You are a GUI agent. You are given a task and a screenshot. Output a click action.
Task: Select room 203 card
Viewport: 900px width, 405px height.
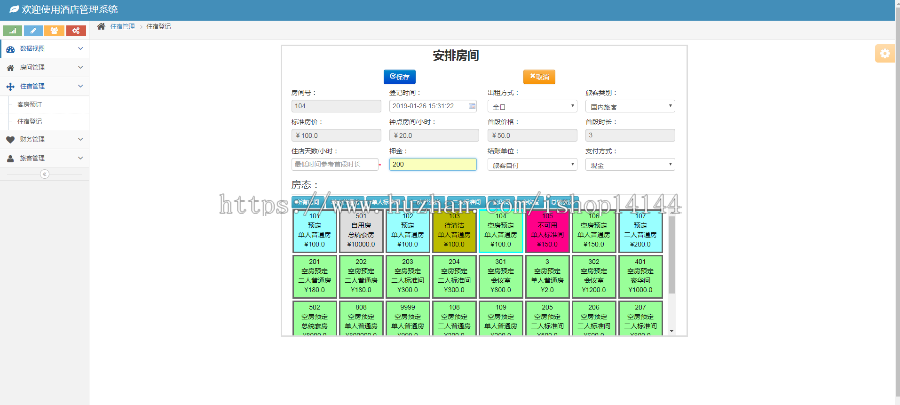point(408,277)
